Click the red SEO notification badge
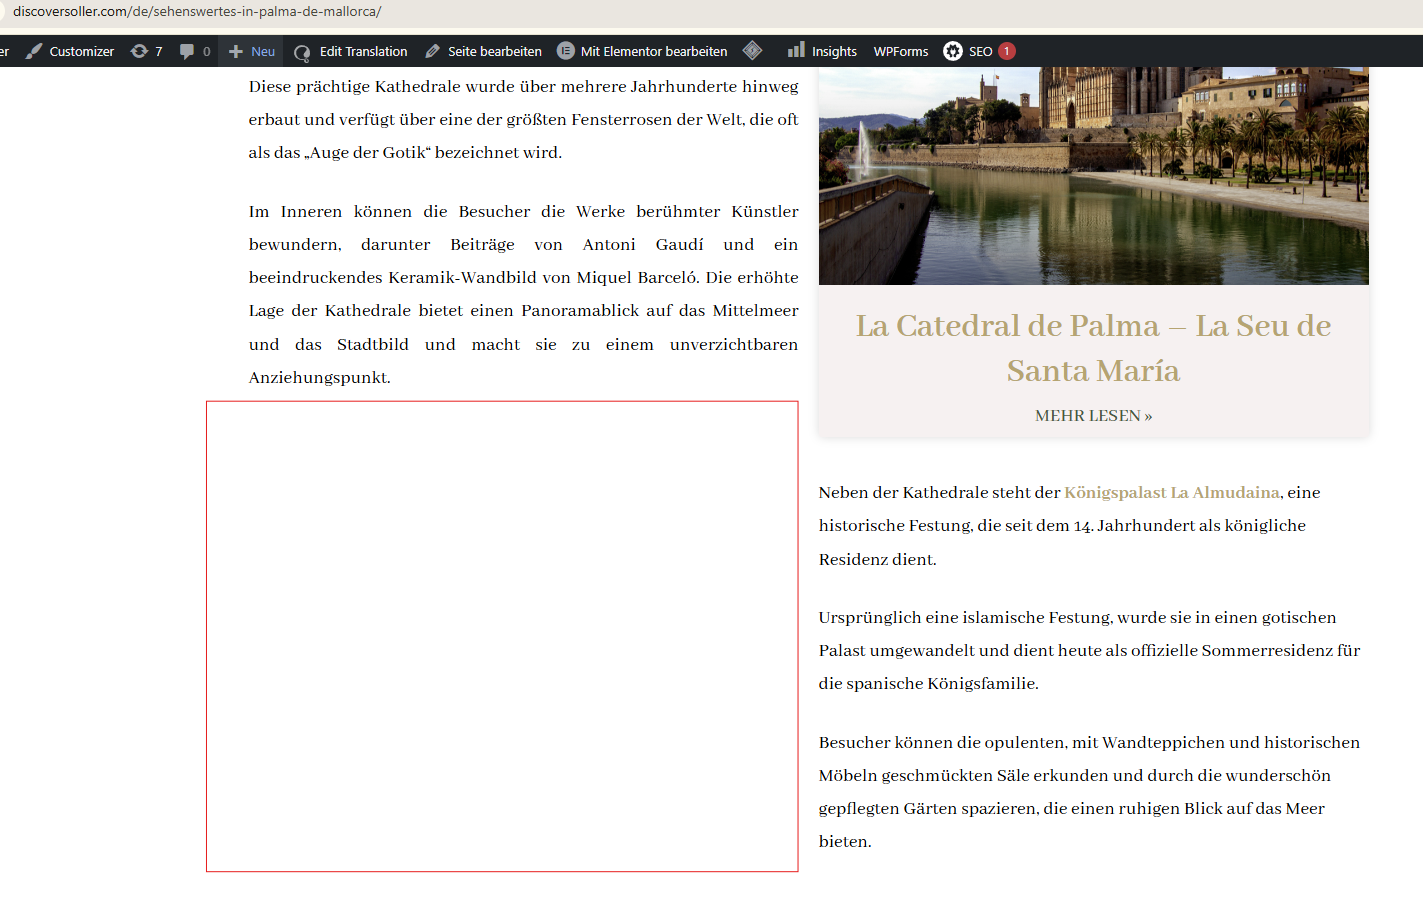The image size is (1423, 903). (1007, 51)
